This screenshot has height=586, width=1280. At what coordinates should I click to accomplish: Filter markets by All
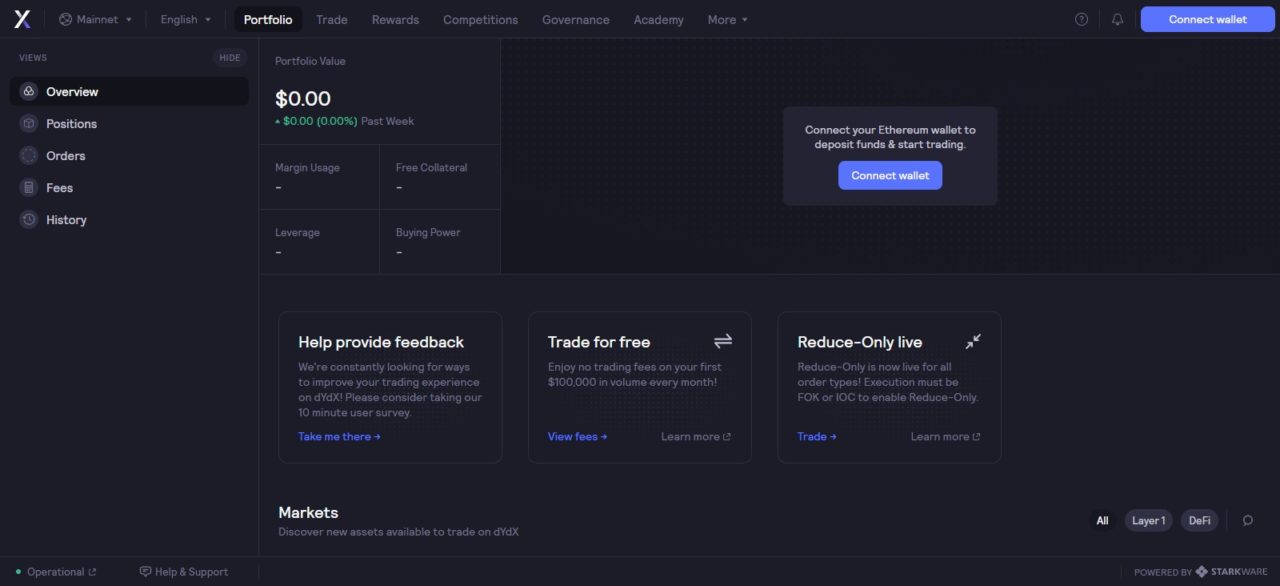(1102, 520)
